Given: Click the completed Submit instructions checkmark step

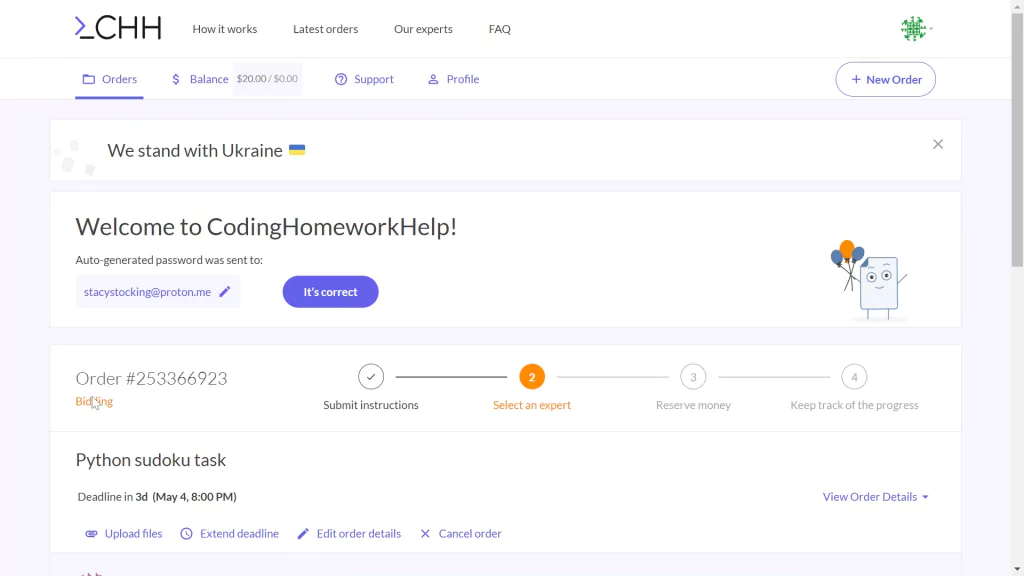Looking at the screenshot, I should click(x=371, y=377).
